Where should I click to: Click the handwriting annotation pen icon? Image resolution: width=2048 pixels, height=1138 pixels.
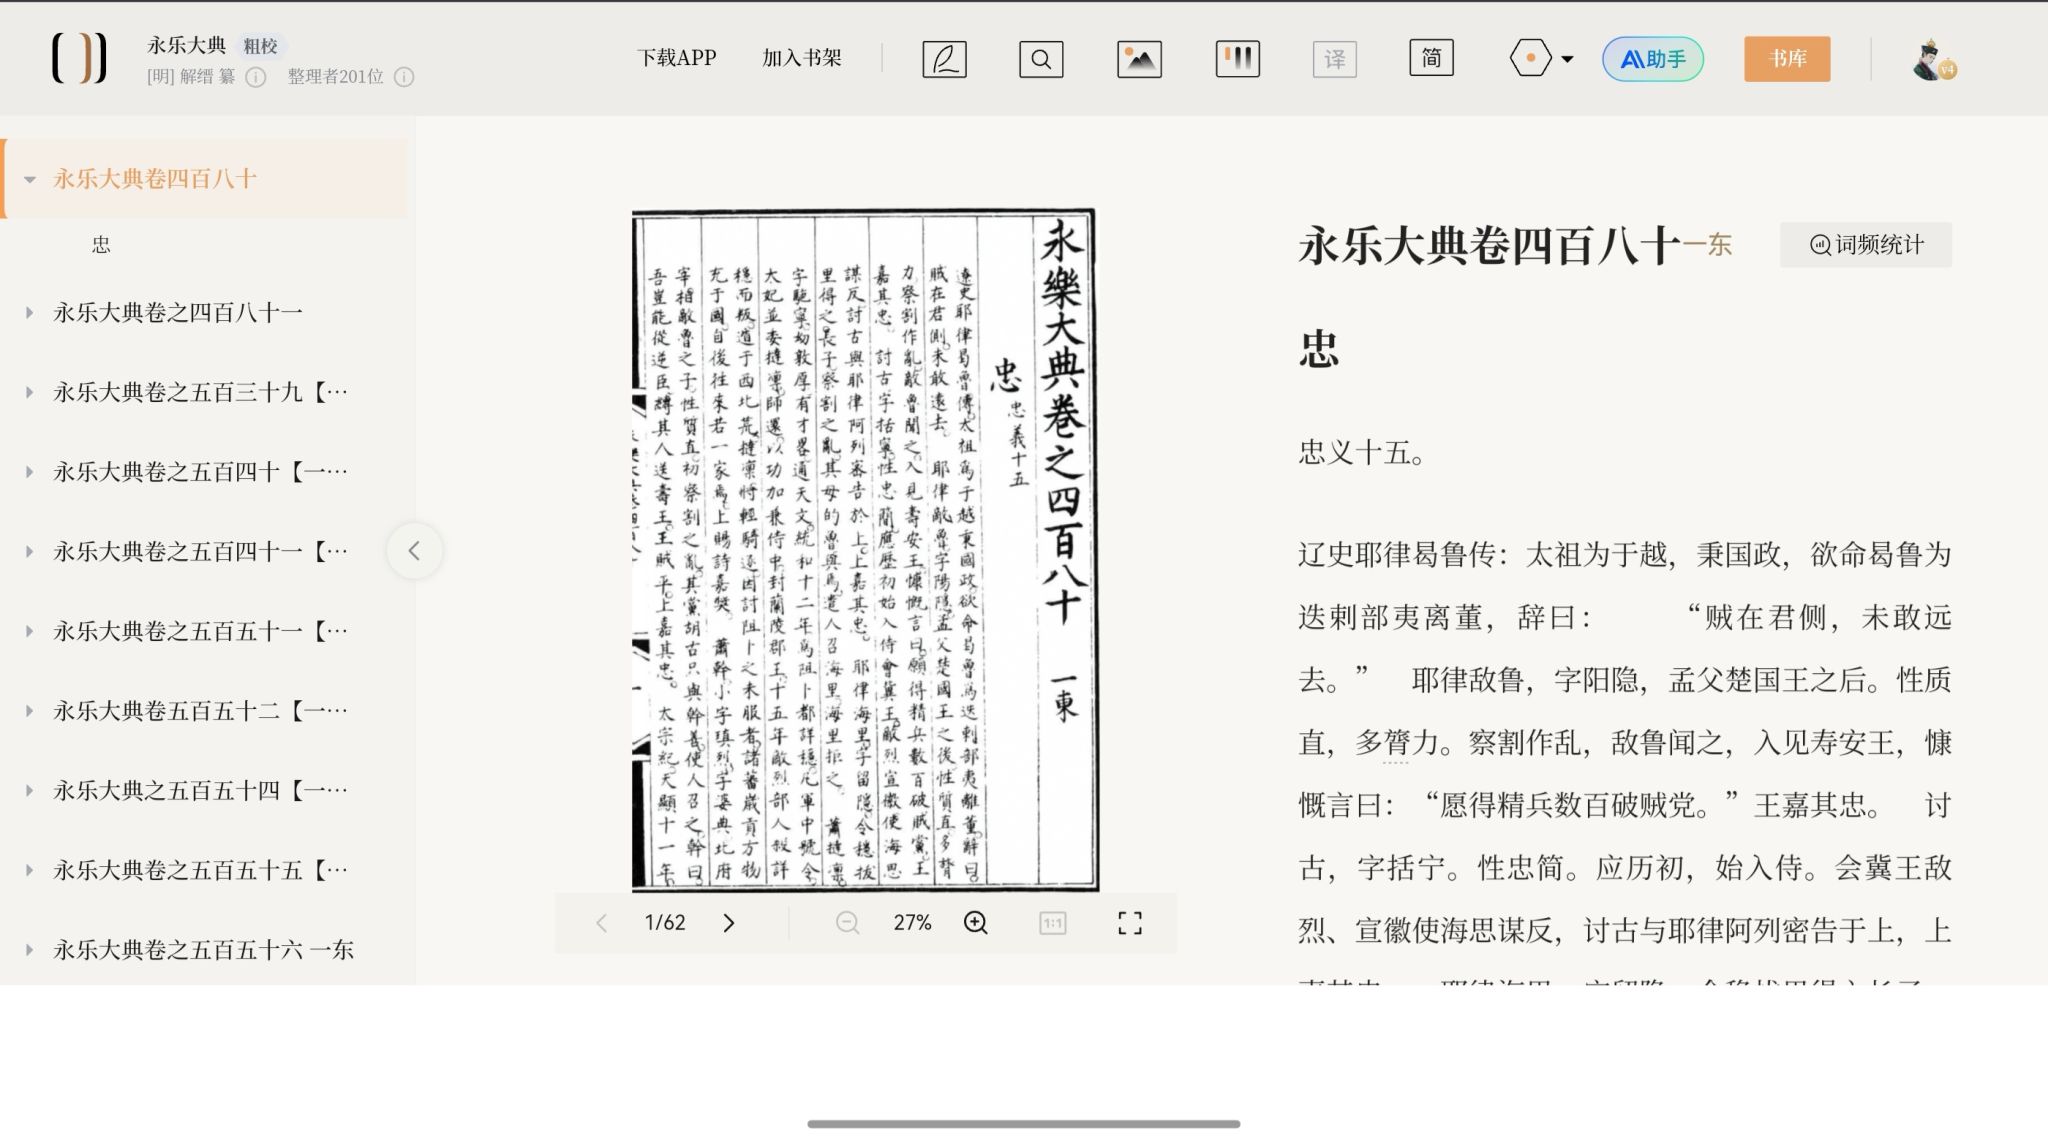click(x=944, y=59)
